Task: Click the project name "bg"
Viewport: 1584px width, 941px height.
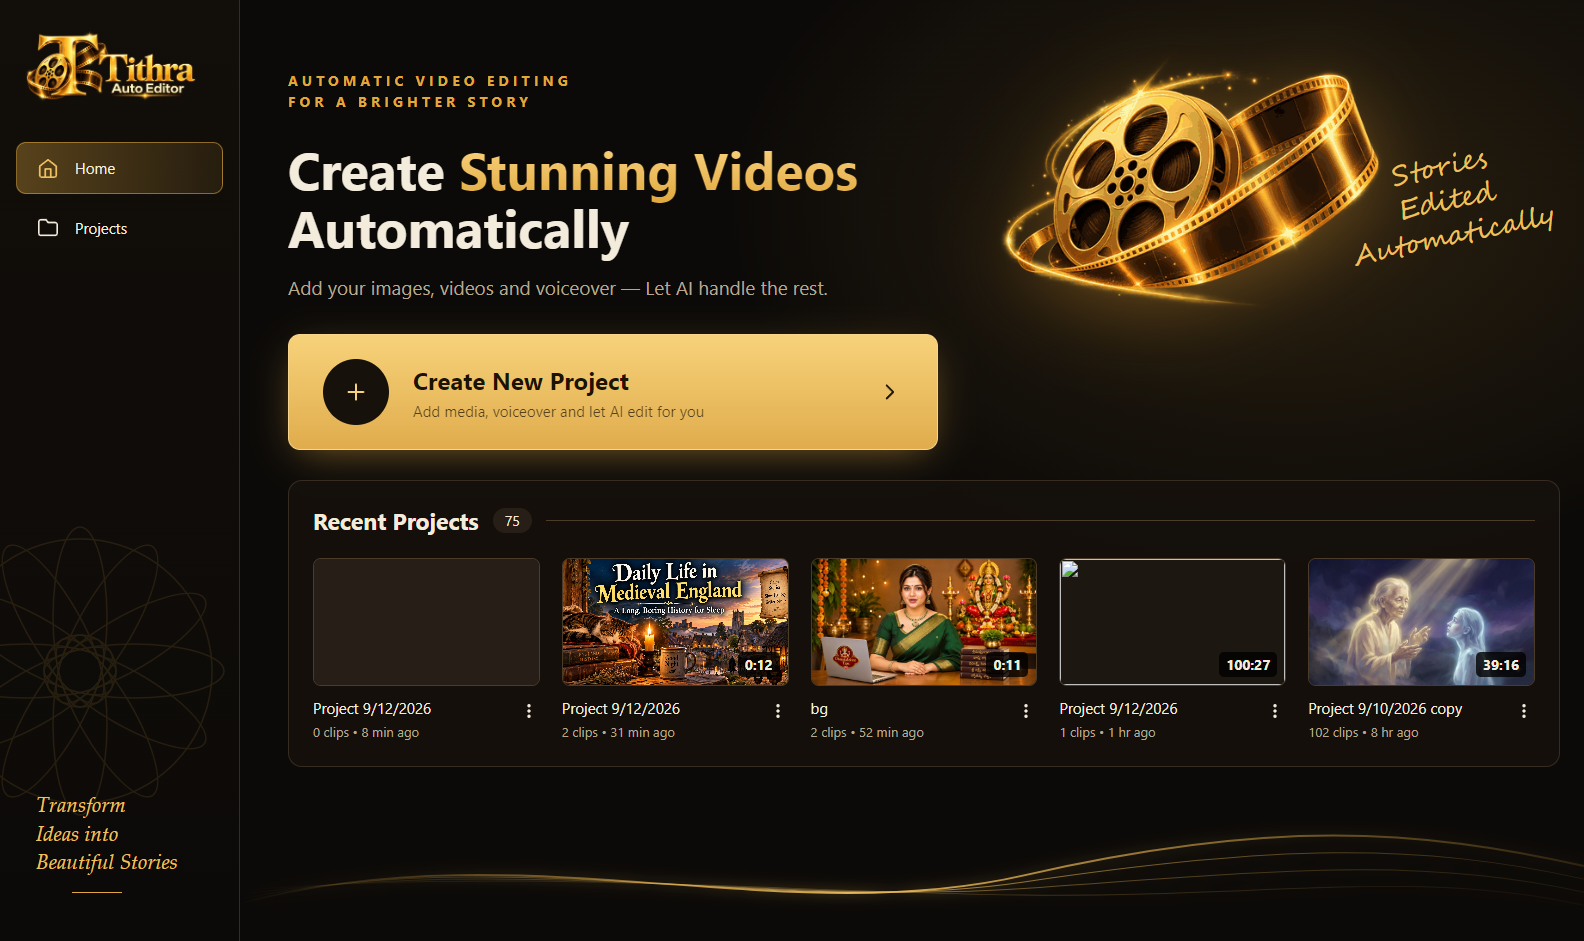Action: click(x=819, y=709)
